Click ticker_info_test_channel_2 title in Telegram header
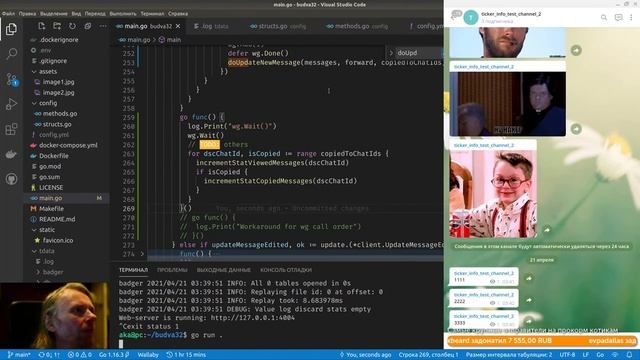The height and width of the screenshot is (360, 640). (x=511, y=14)
